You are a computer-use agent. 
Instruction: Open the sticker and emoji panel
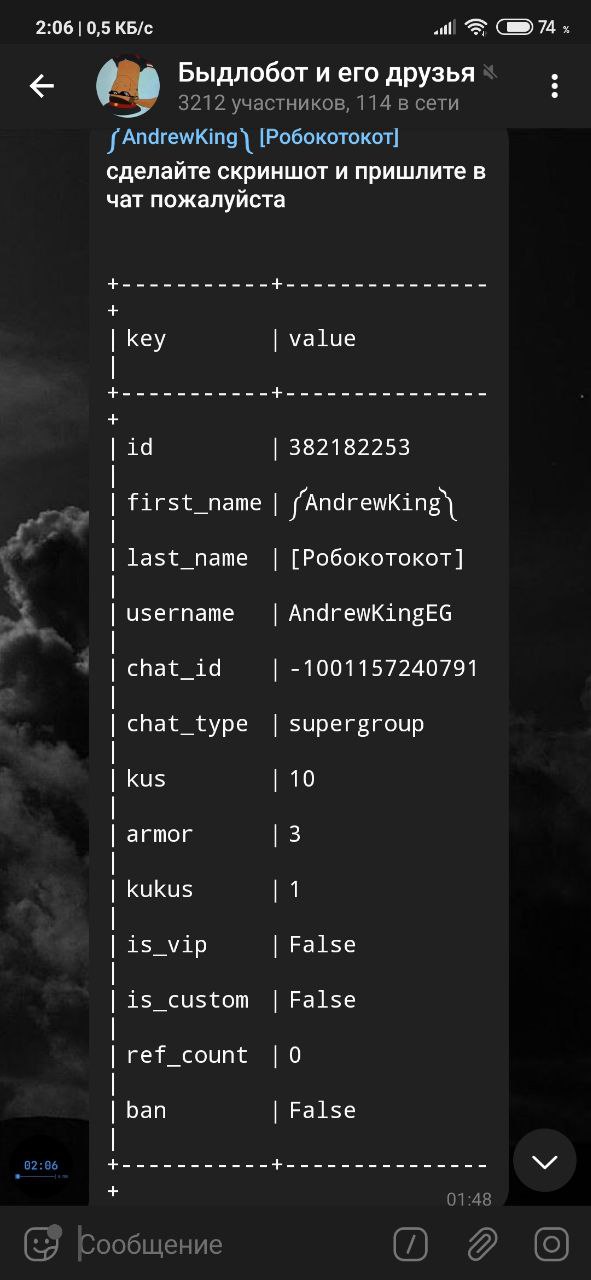coord(41,1244)
